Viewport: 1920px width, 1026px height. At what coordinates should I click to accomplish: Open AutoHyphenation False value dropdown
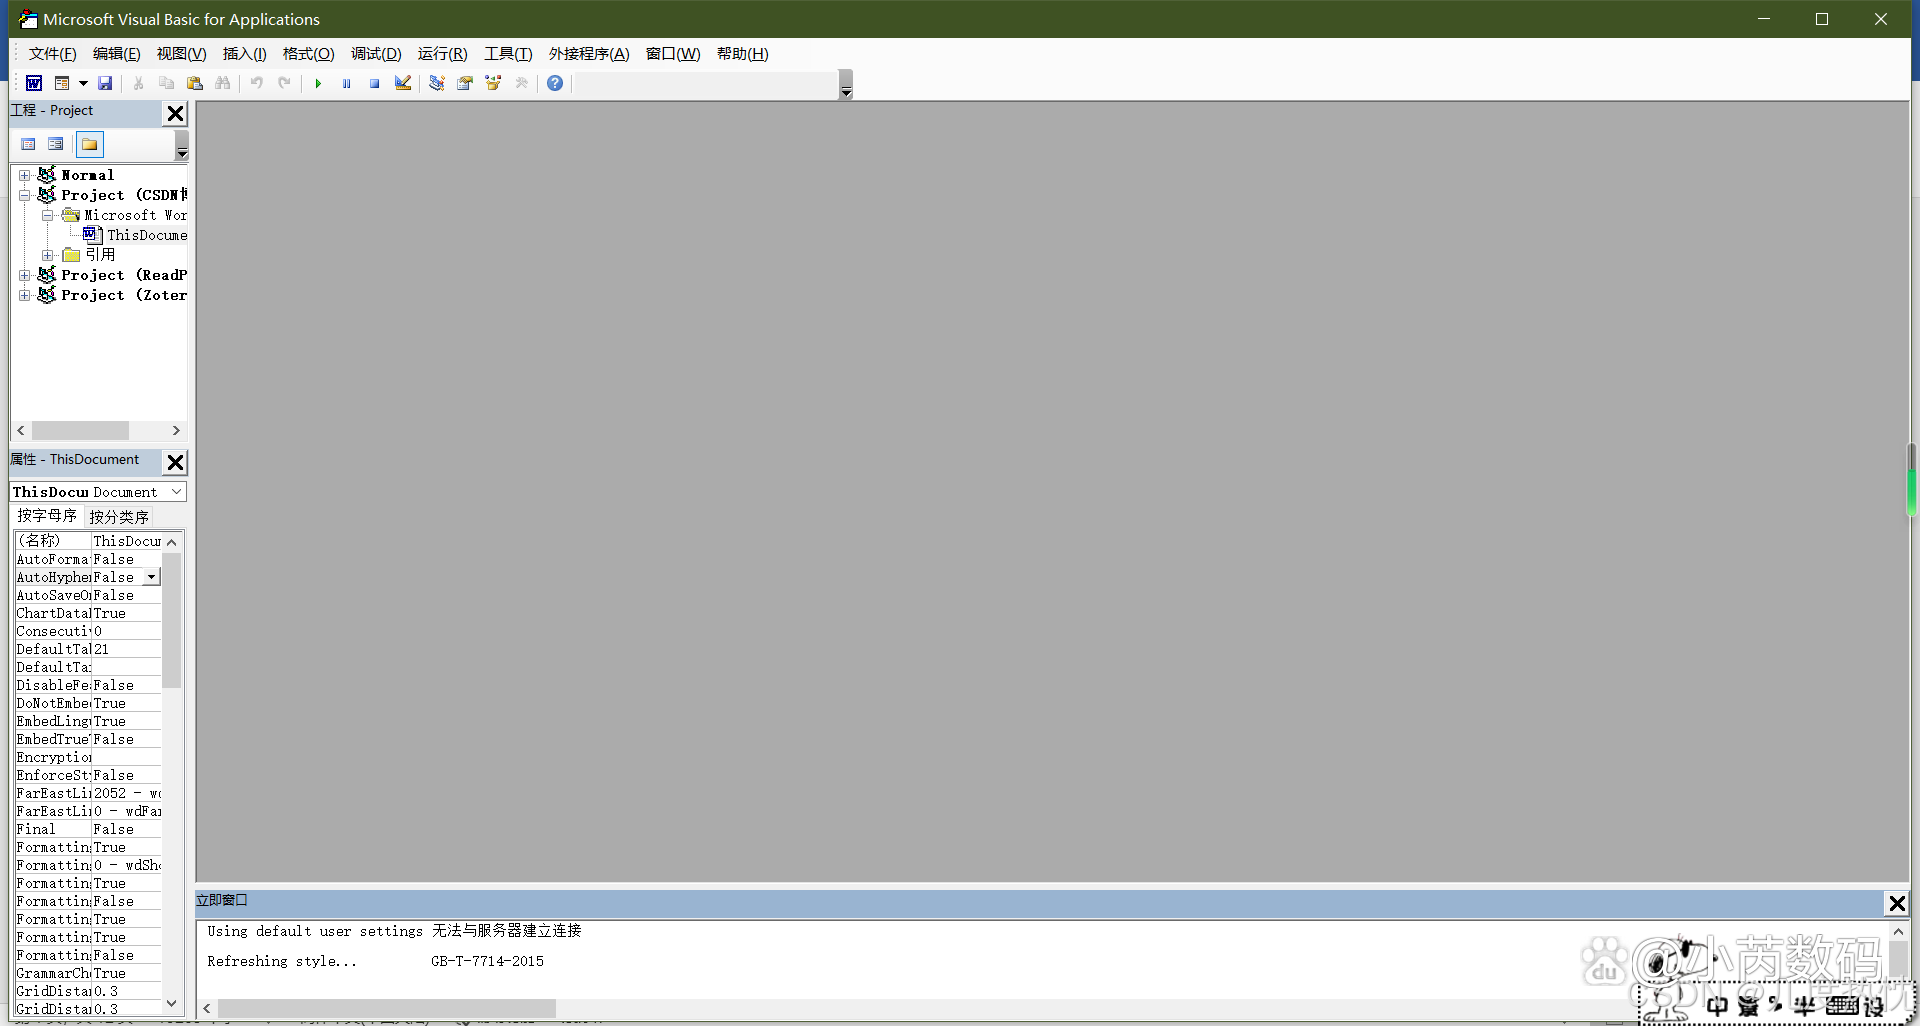[x=152, y=577]
